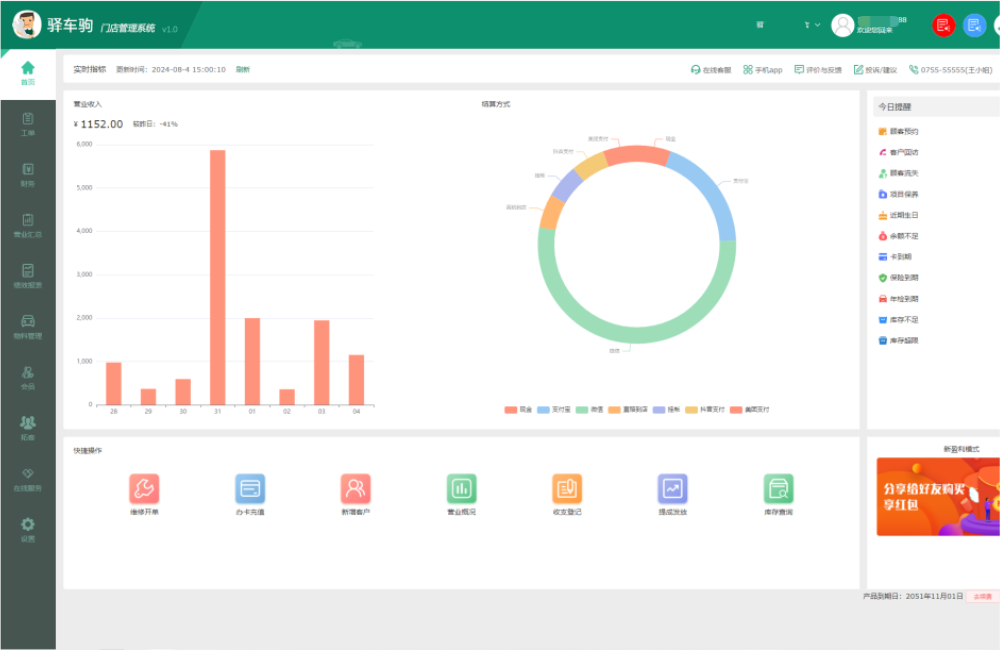Open the 余额不足 reminder
The image size is (1000, 650).
pos(898,236)
